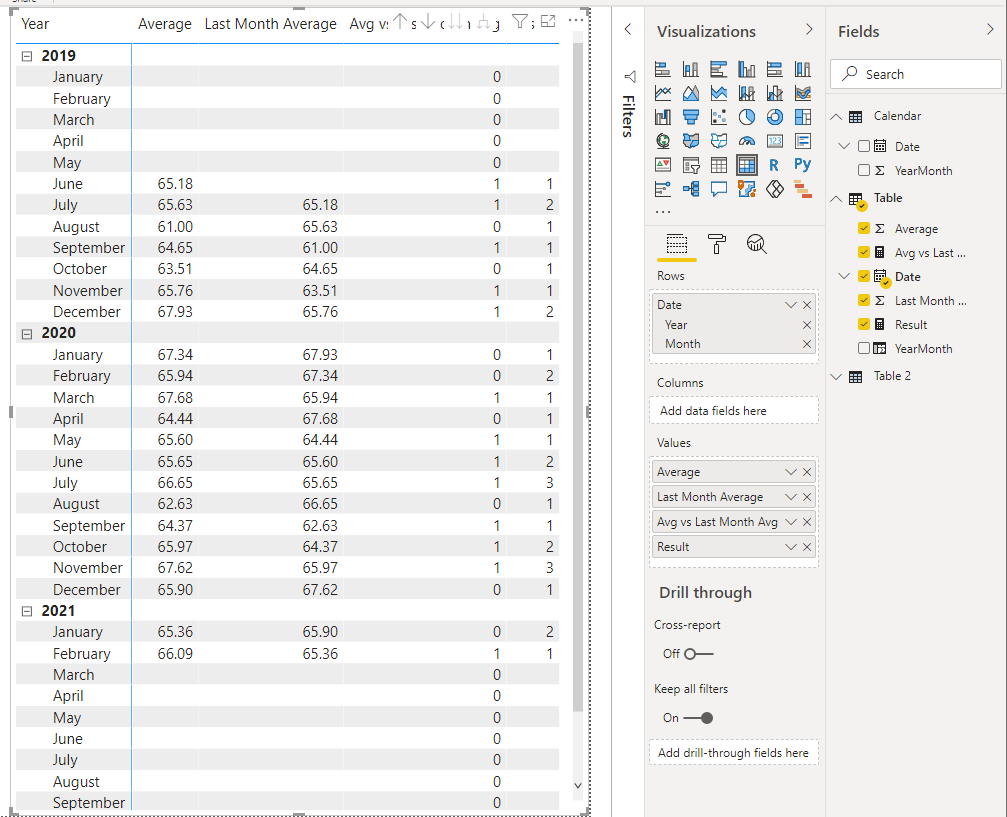Open the Fields well tab
Viewport: 1007px width, 817px height.
(x=677, y=244)
